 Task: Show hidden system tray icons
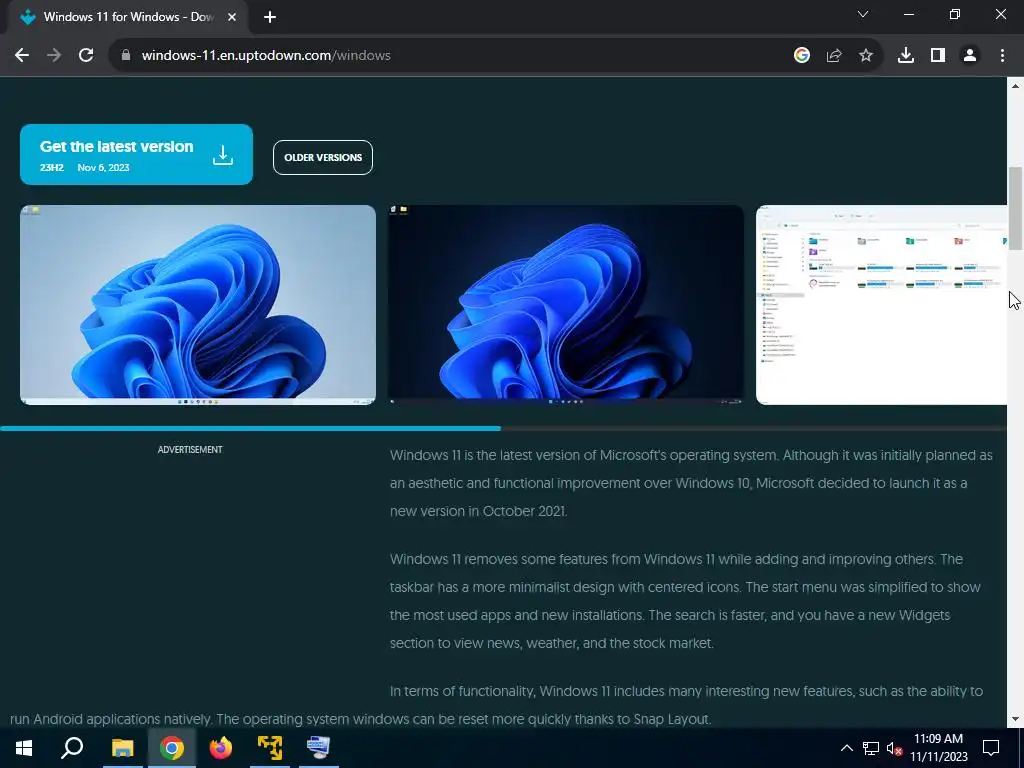[846, 748]
